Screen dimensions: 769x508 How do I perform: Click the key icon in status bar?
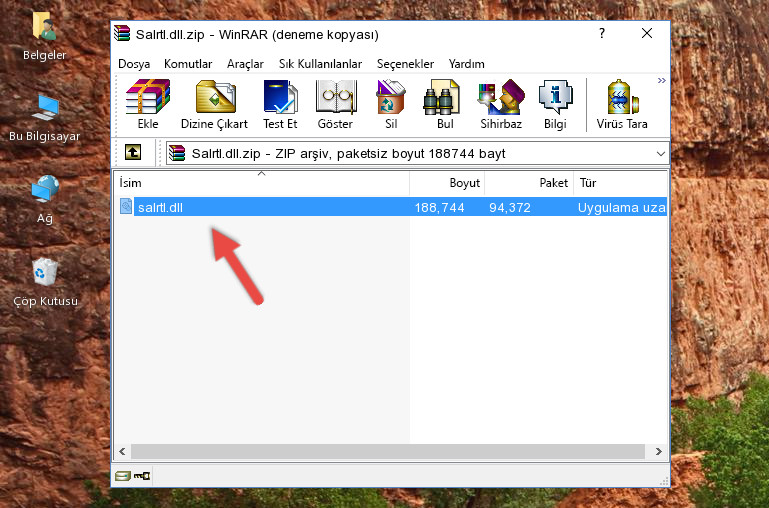click(142, 475)
